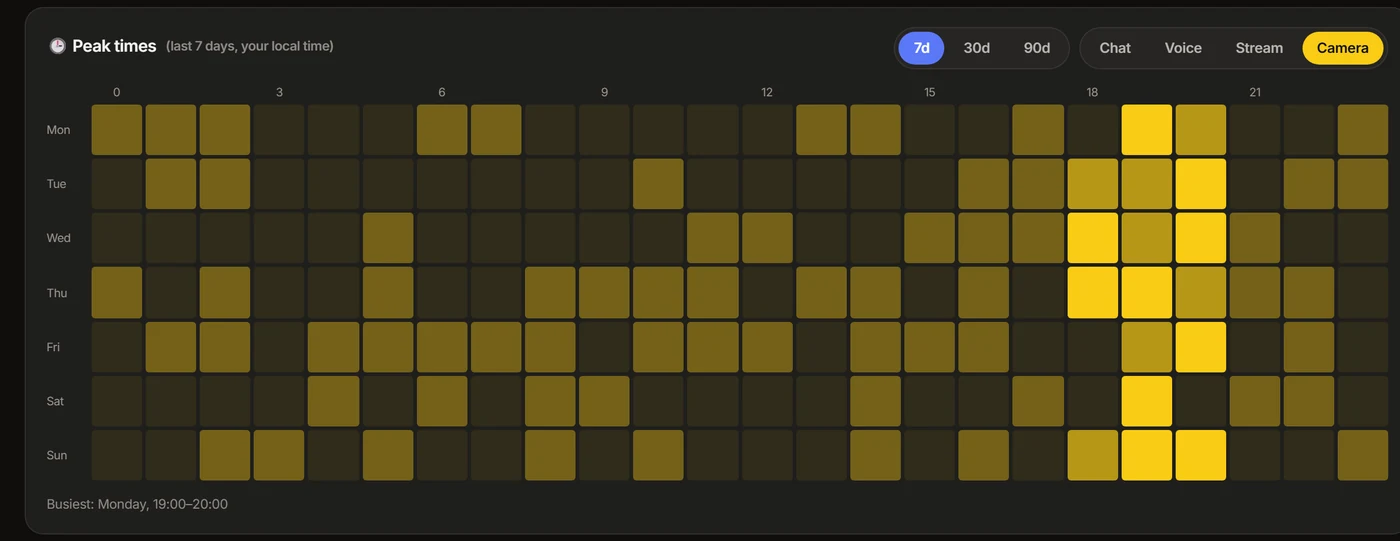Viewport: 1400px width, 541px height.
Task: Click the clock icon beside Peak times
Action: [57, 46]
